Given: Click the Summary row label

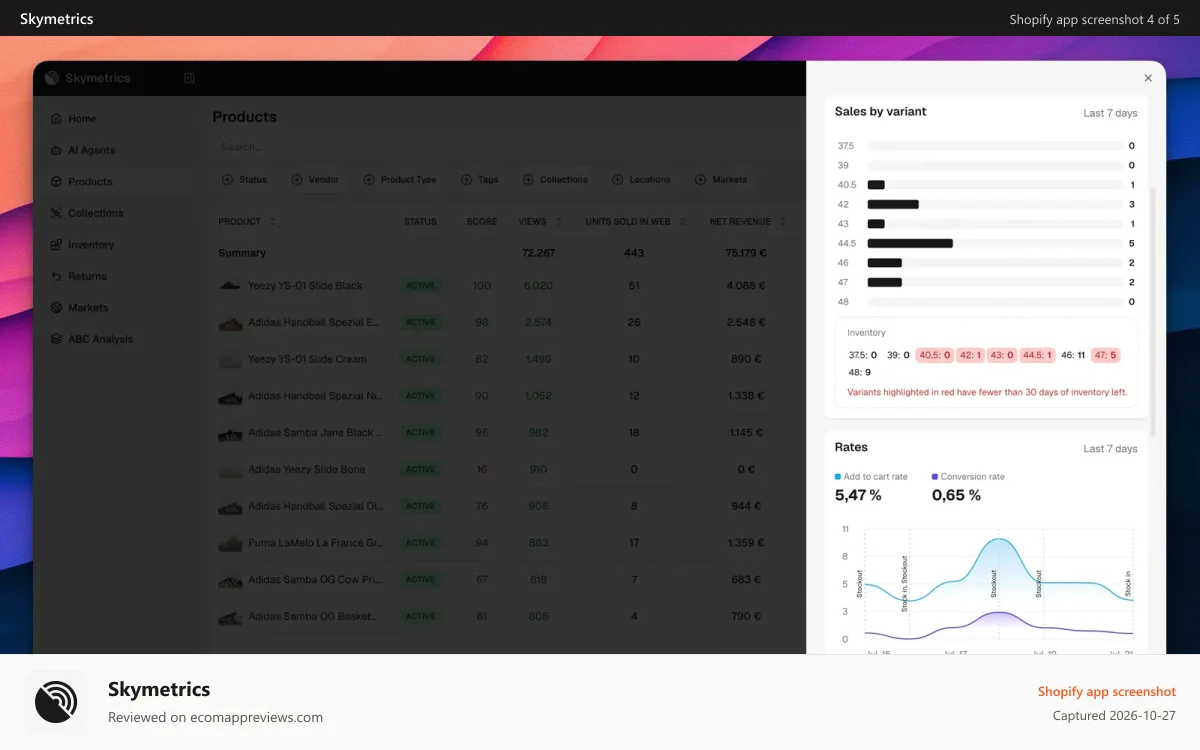Looking at the screenshot, I should coord(242,253).
